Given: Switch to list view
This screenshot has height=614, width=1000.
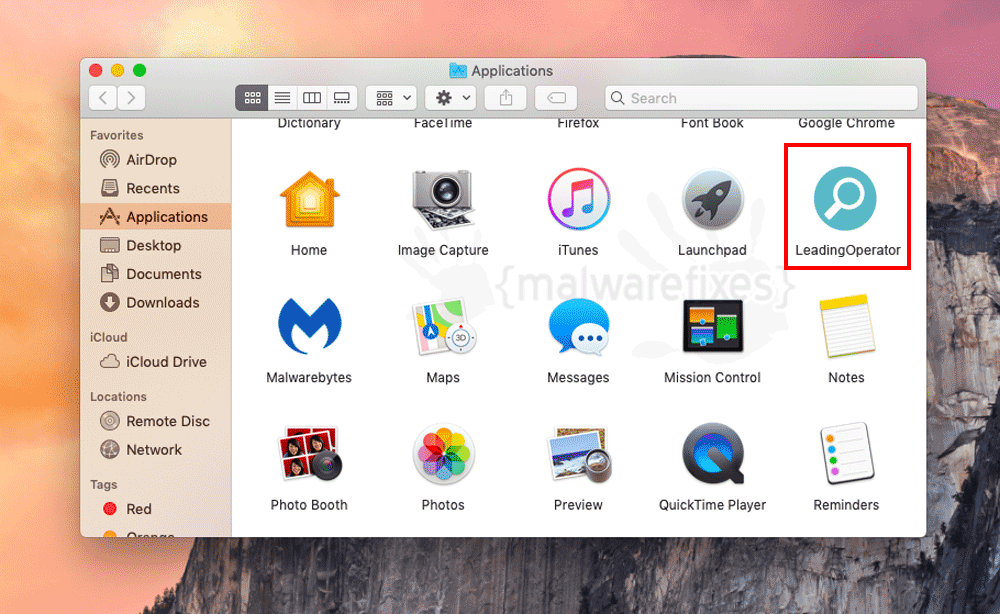Looking at the screenshot, I should click(x=283, y=98).
